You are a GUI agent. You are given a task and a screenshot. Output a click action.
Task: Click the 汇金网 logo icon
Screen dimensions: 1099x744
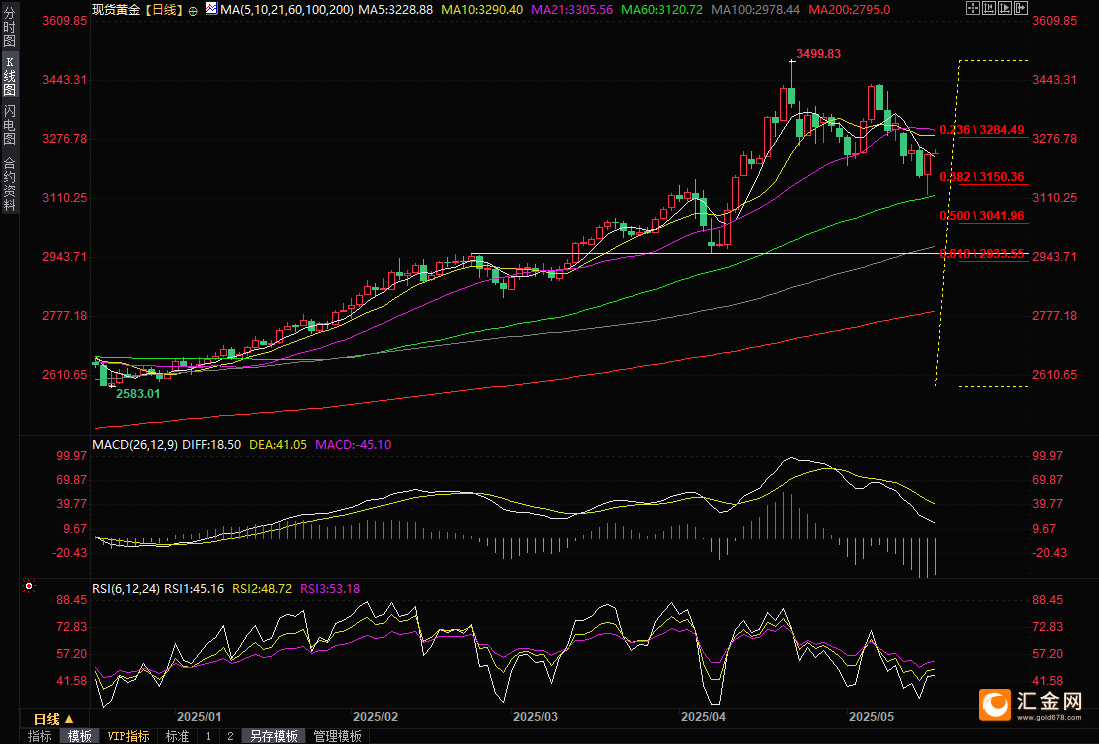995,704
